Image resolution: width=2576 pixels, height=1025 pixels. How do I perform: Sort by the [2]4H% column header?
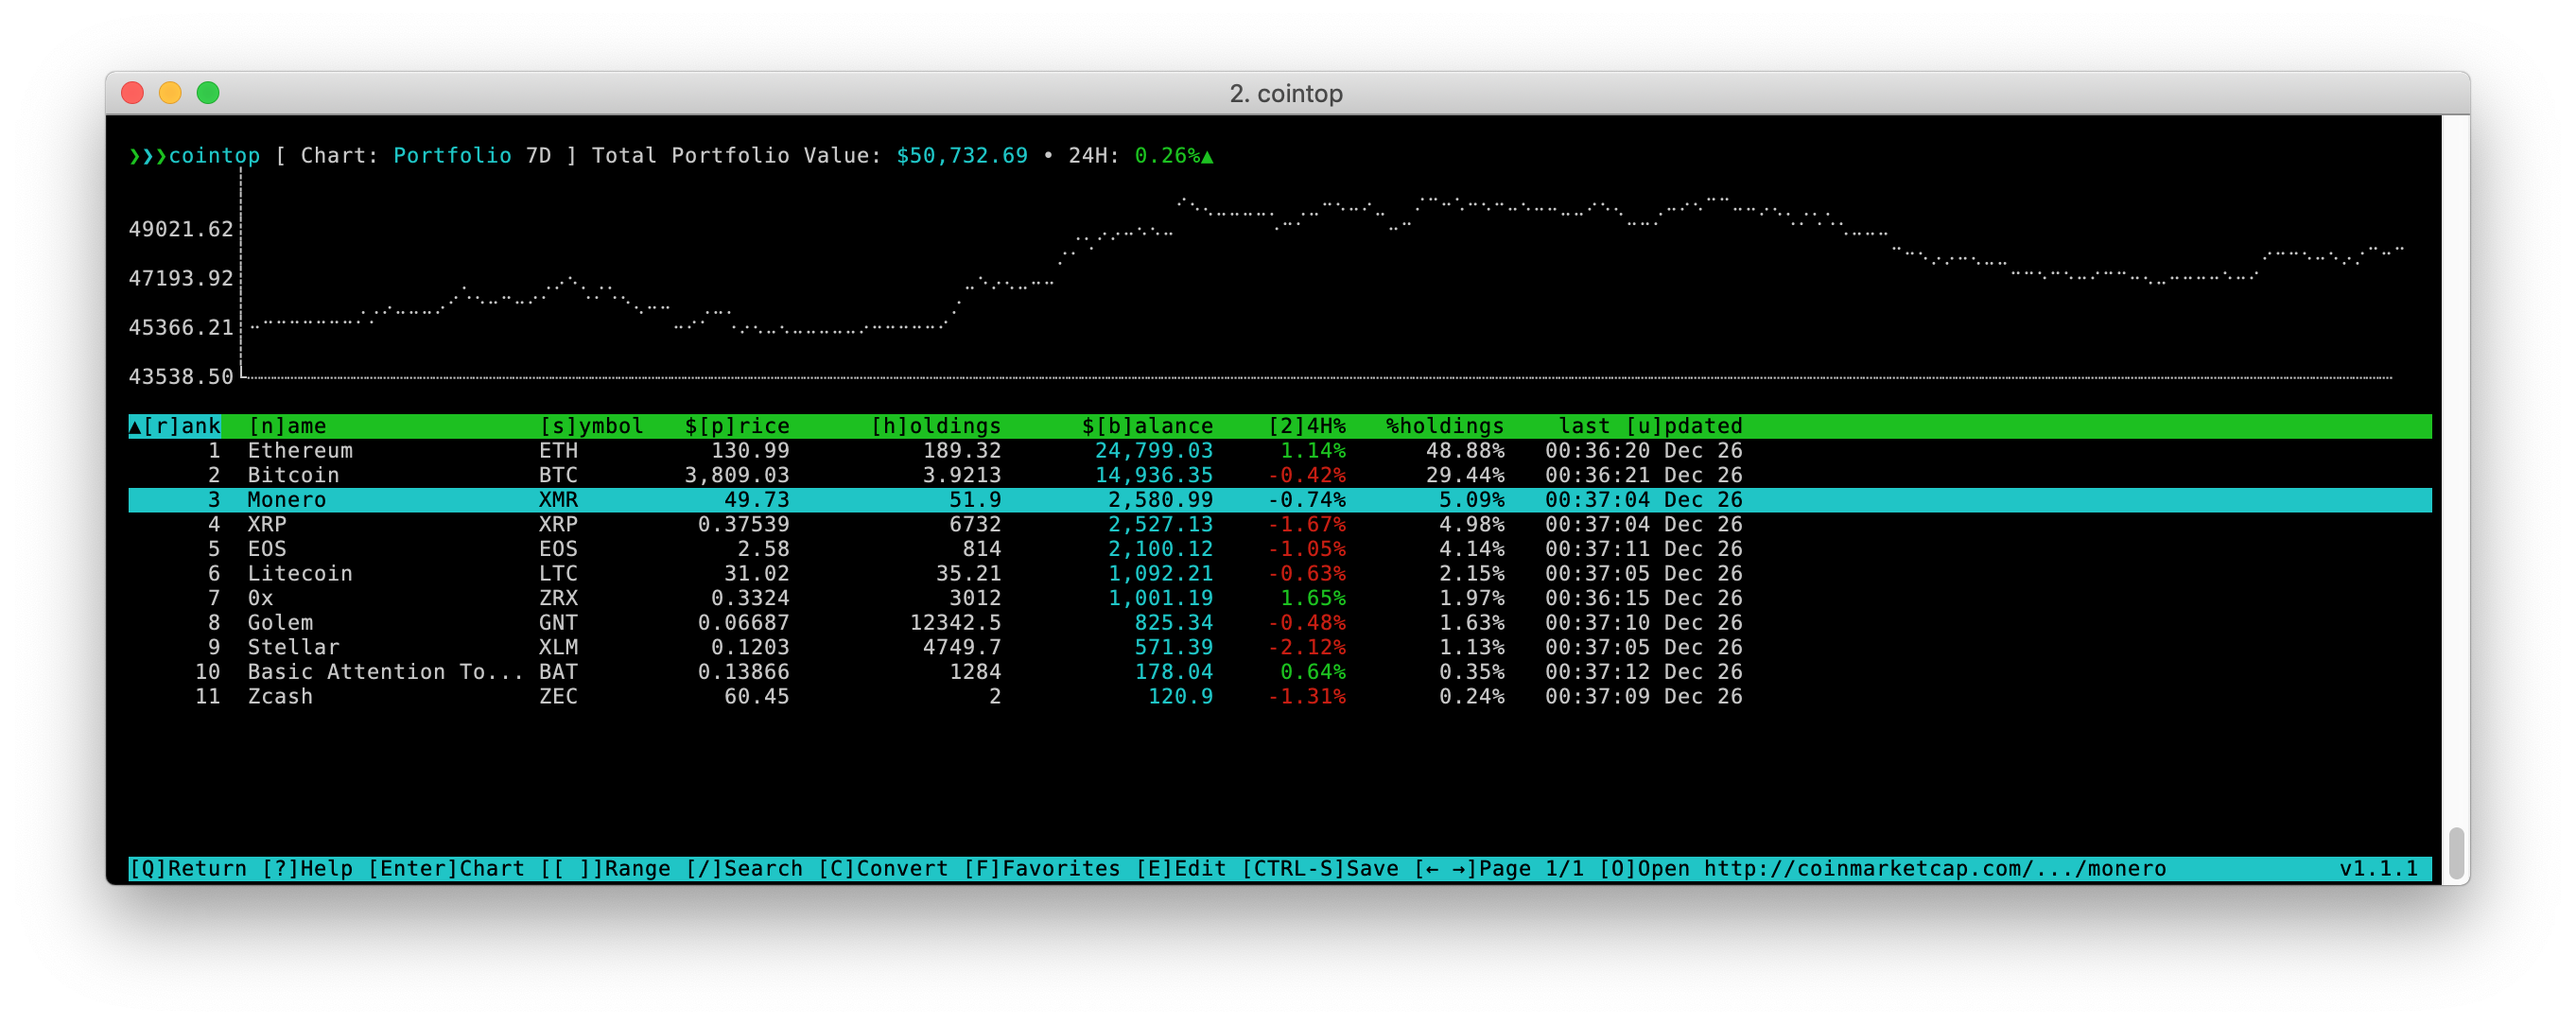[x=1307, y=426]
